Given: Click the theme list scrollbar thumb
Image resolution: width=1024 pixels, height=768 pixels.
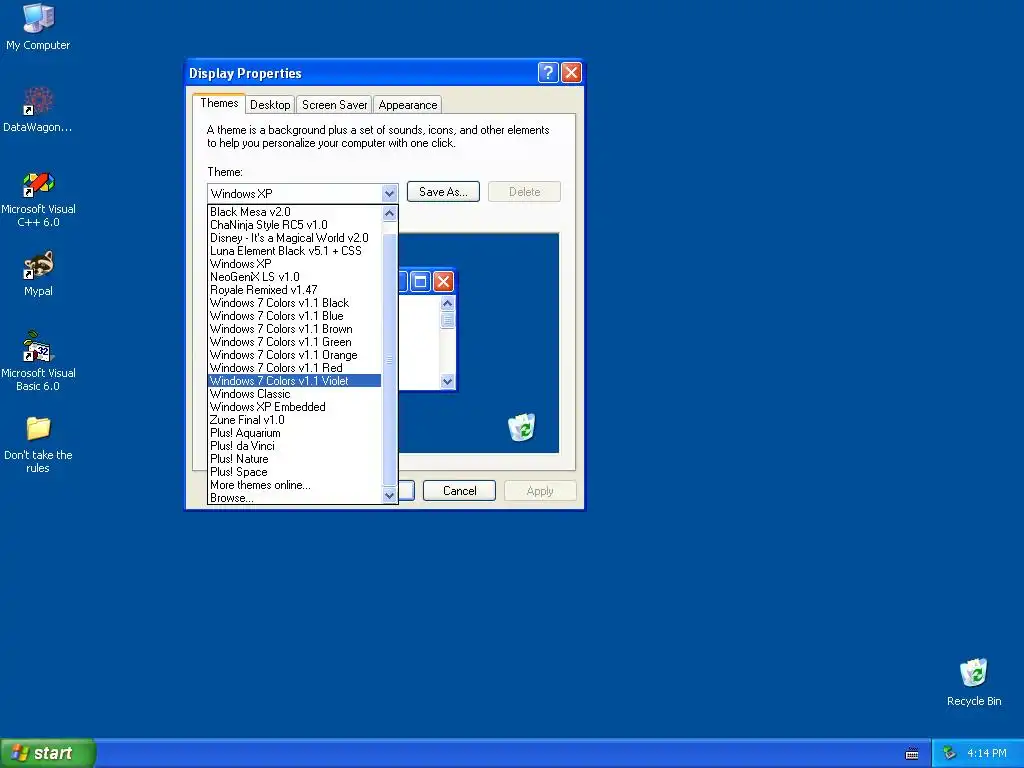Looking at the screenshot, I should click(389, 360).
